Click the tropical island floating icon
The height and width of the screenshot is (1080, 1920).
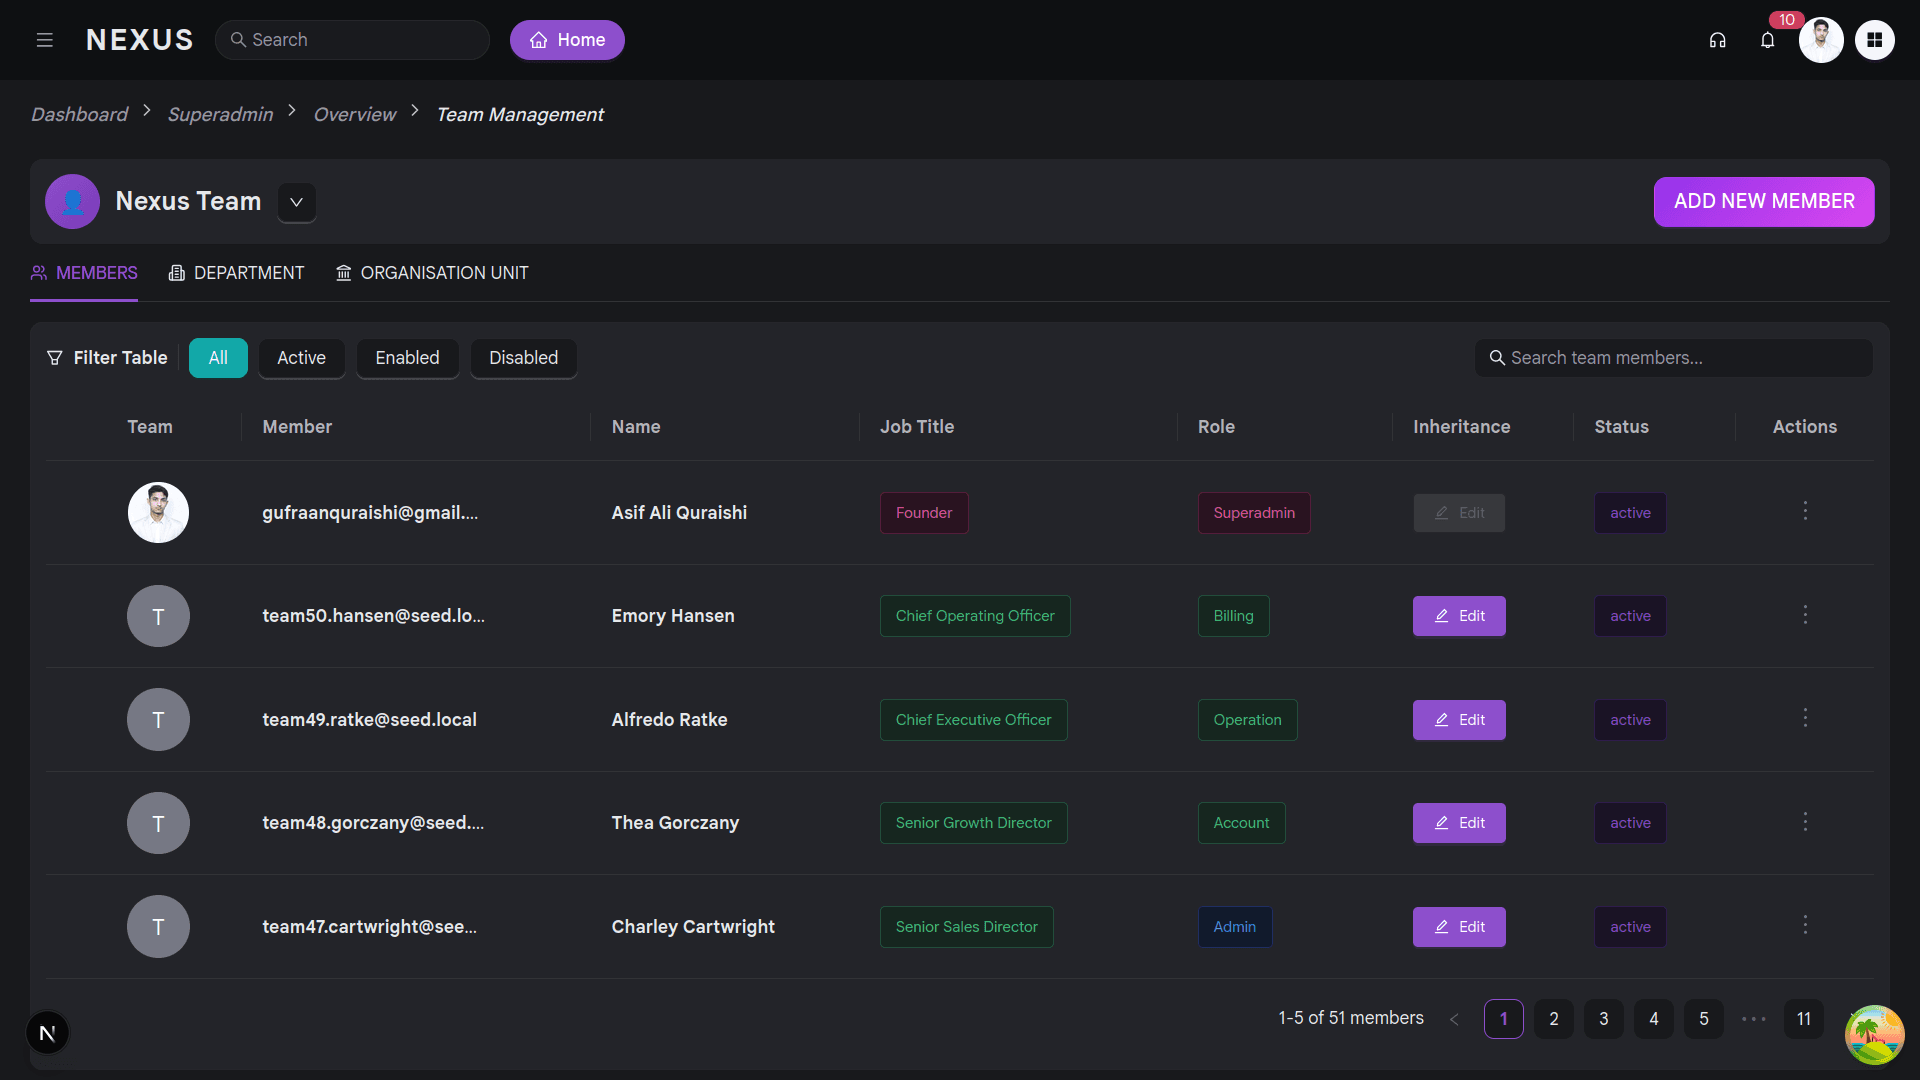click(1874, 1035)
